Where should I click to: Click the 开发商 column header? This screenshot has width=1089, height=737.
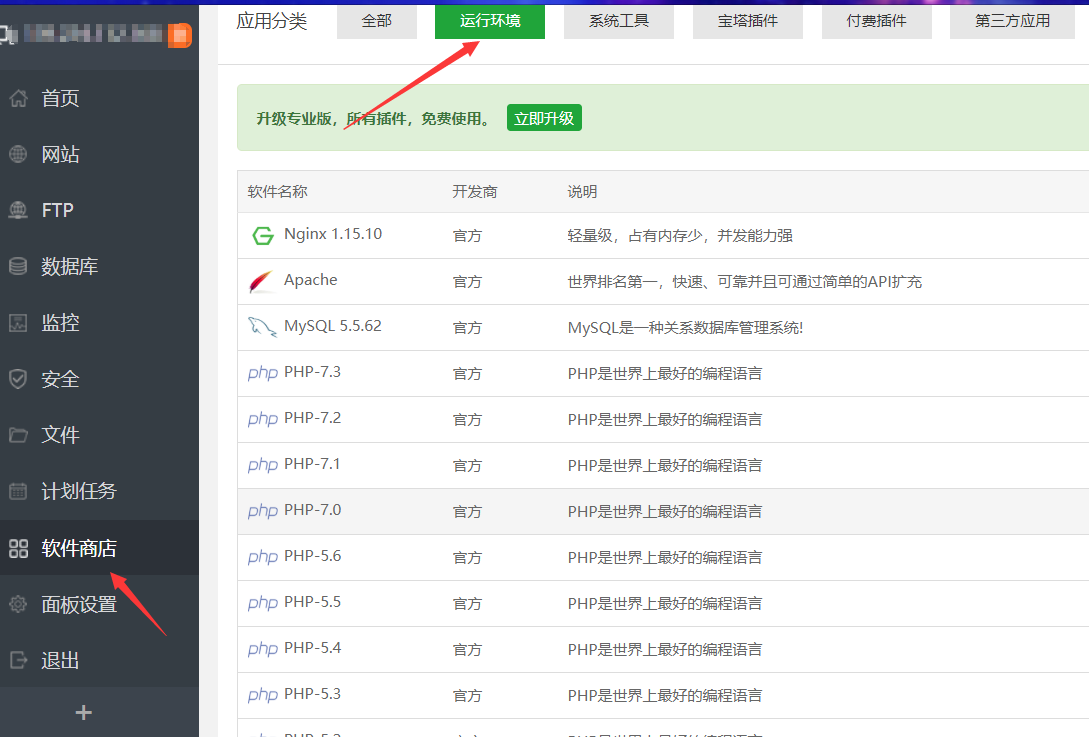click(x=475, y=192)
